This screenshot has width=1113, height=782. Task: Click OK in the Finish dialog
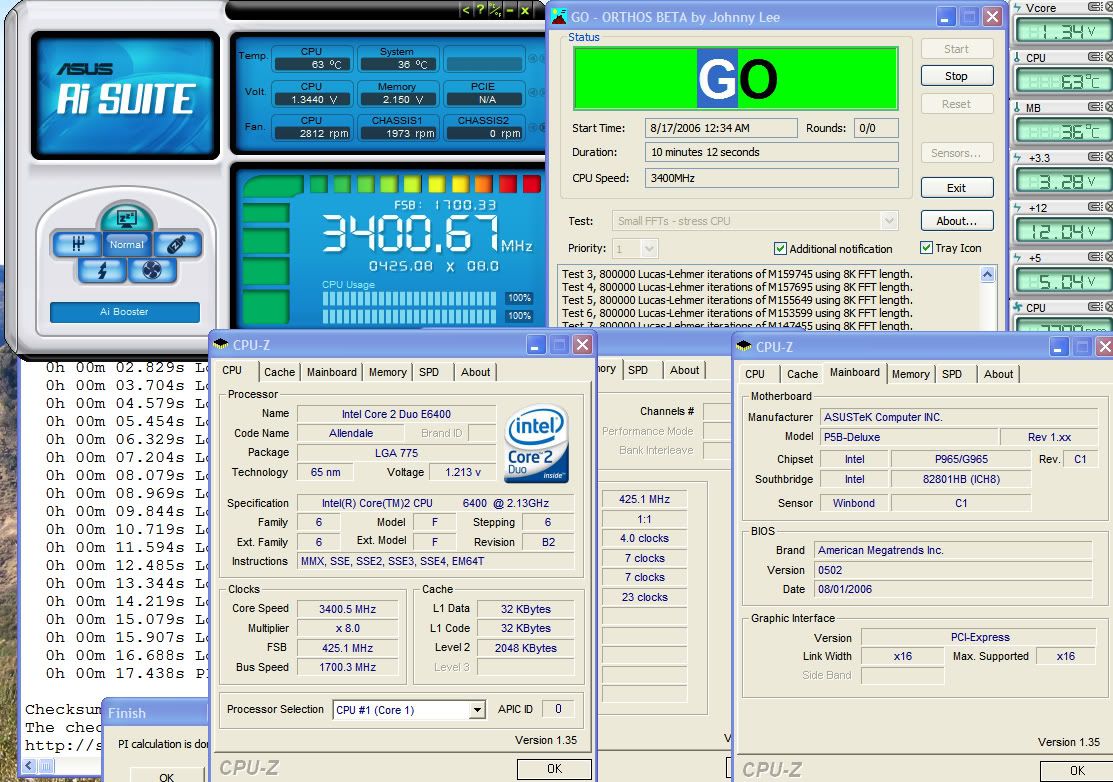166,776
